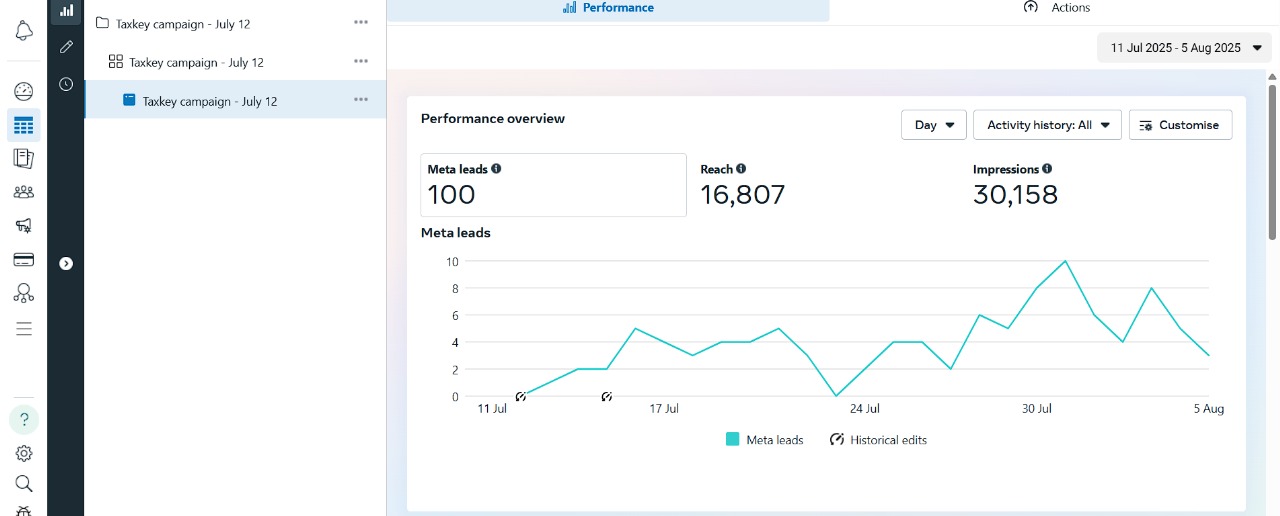Screen dimensions: 1280x516
Task: Open the Day breakdown dropdown
Action: 933,125
